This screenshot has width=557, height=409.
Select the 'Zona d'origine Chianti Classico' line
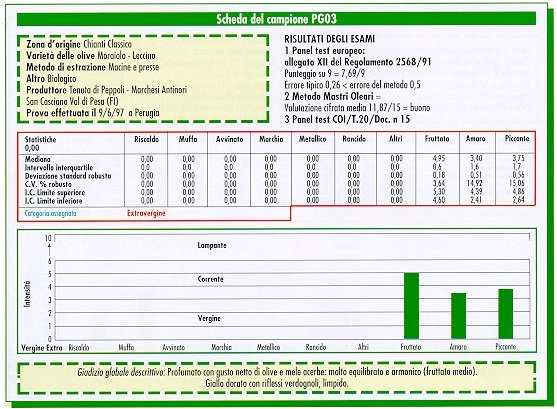pyautogui.click(x=79, y=44)
